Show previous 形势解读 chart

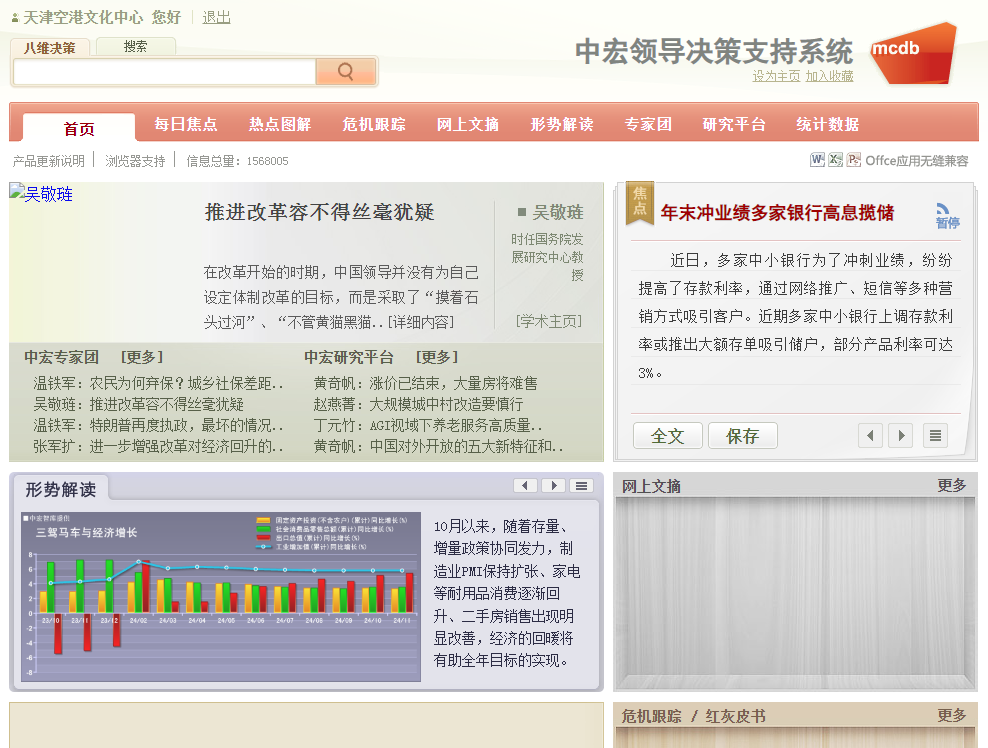[x=525, y=486]
